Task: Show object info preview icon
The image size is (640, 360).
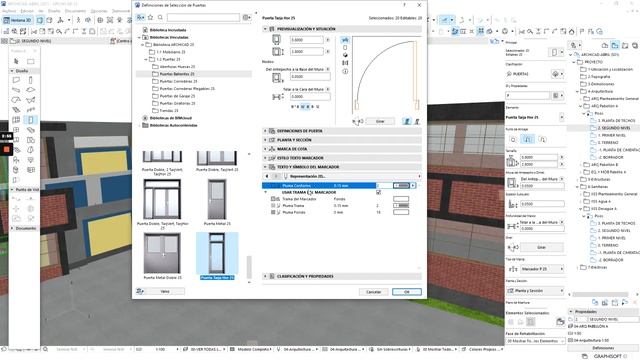Action: [345, 71]
